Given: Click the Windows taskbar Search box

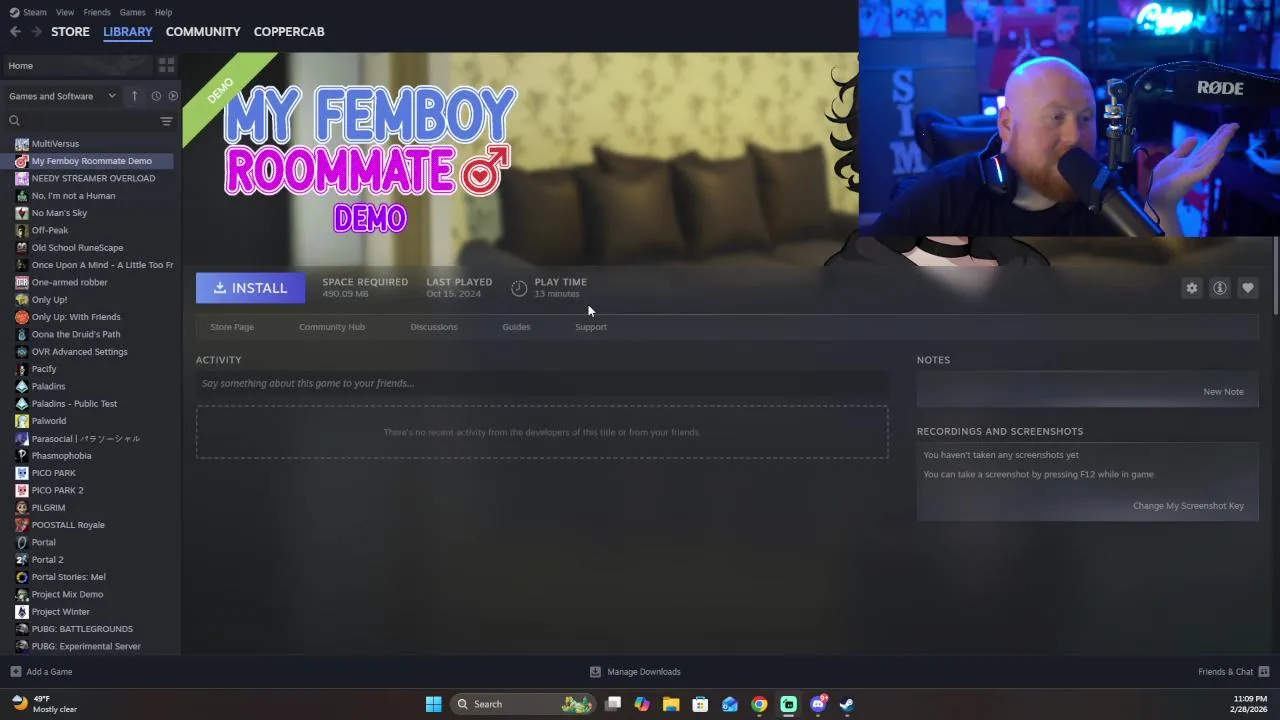Looking at the screenshot, I should (521, 704).
